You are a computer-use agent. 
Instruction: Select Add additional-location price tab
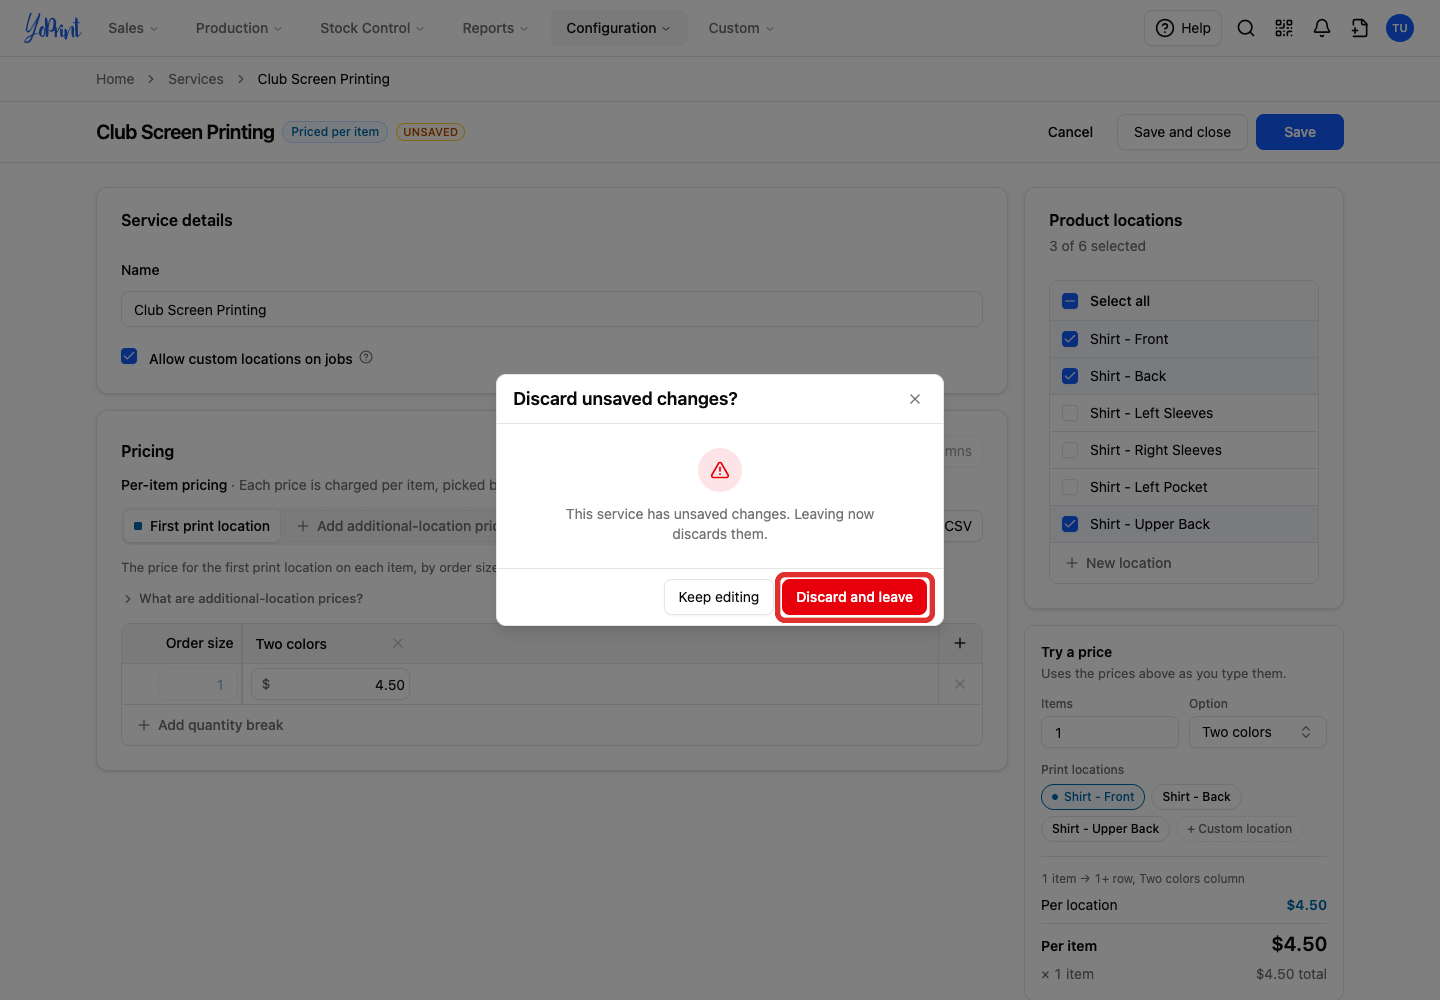point(397,526)
